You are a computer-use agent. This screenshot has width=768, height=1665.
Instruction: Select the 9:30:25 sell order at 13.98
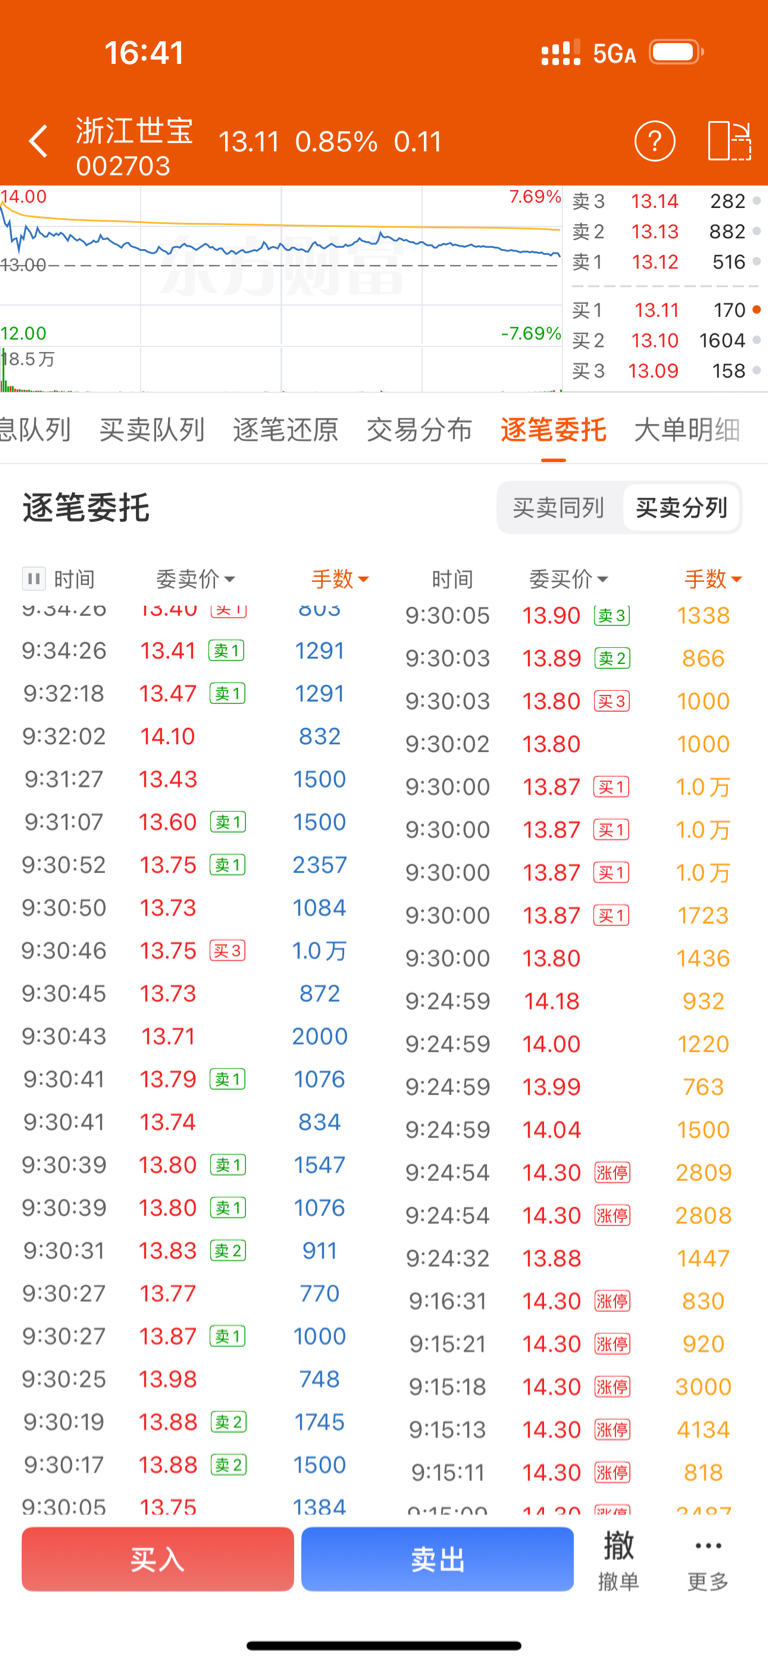coord(191,1380)
